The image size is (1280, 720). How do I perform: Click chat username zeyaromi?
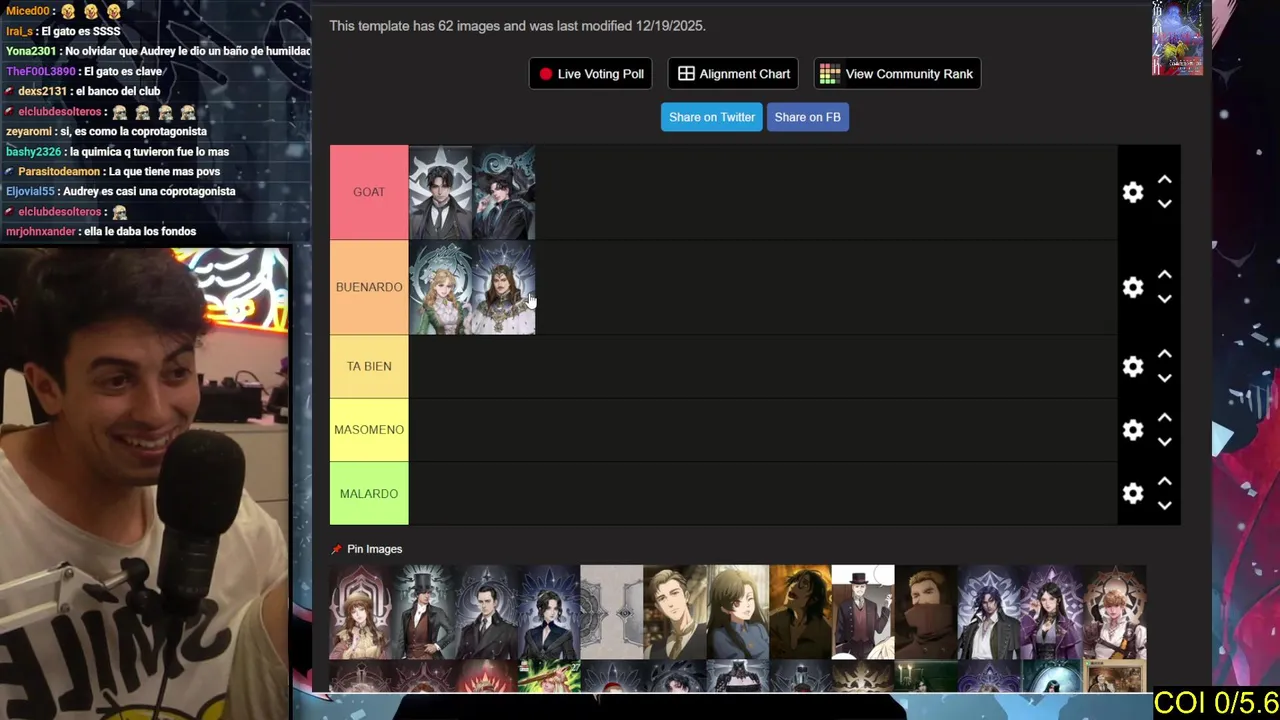pos(29,131)
